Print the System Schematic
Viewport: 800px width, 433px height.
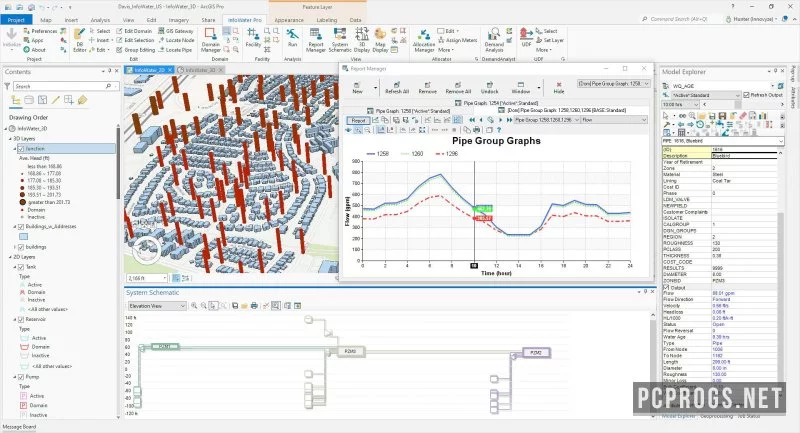pos(254,305)
